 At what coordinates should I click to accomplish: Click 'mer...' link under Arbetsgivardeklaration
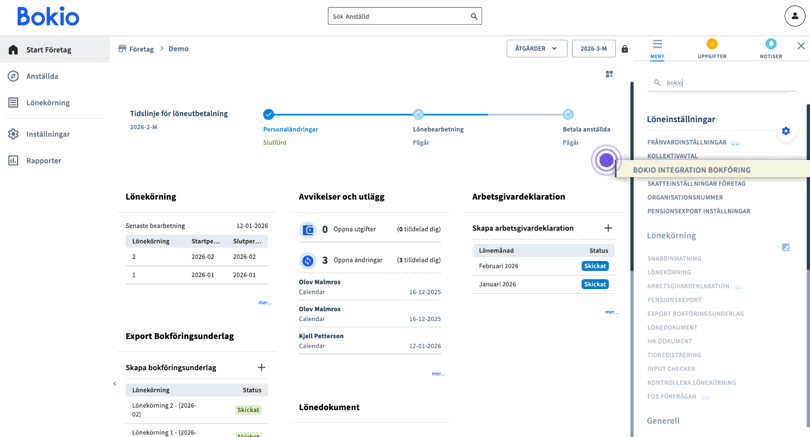611,312
